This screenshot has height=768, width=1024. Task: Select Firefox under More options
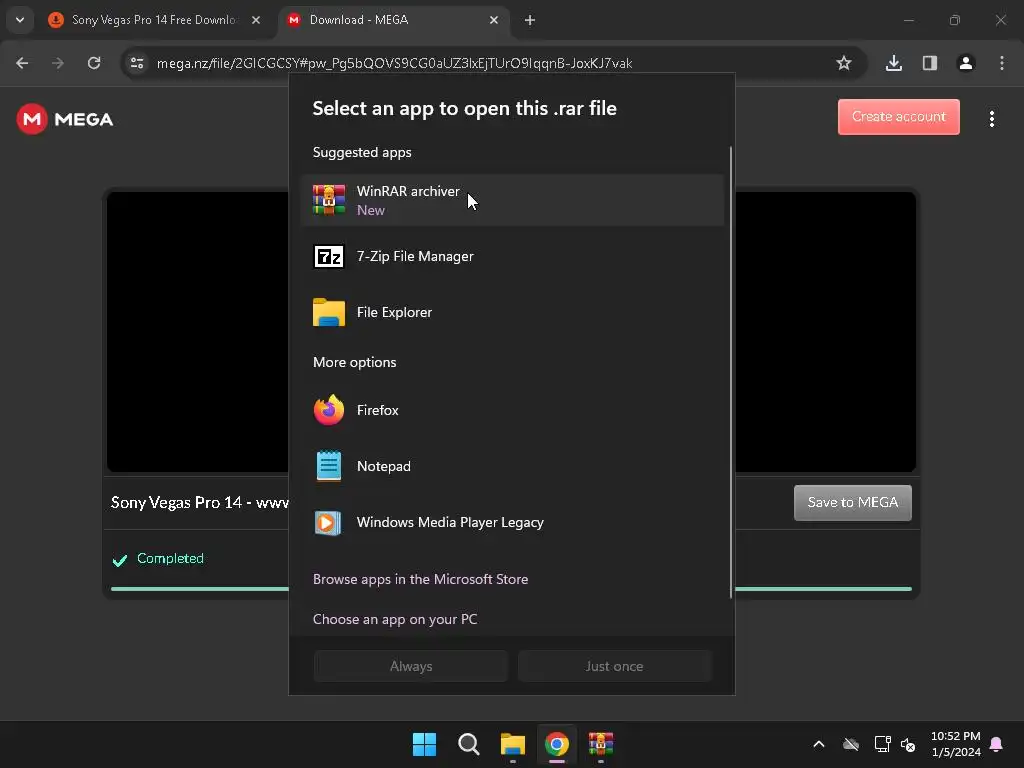coord(513,410)
